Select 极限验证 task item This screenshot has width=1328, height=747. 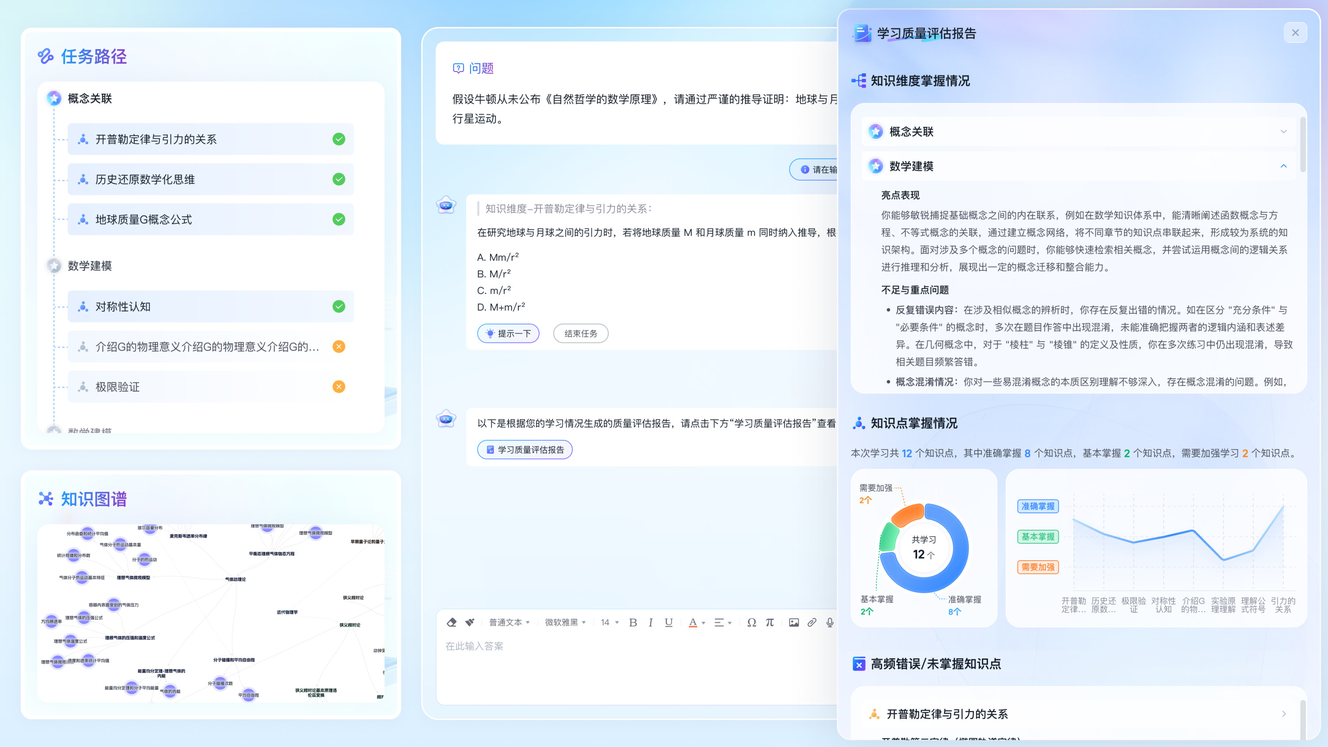(210, 387)
